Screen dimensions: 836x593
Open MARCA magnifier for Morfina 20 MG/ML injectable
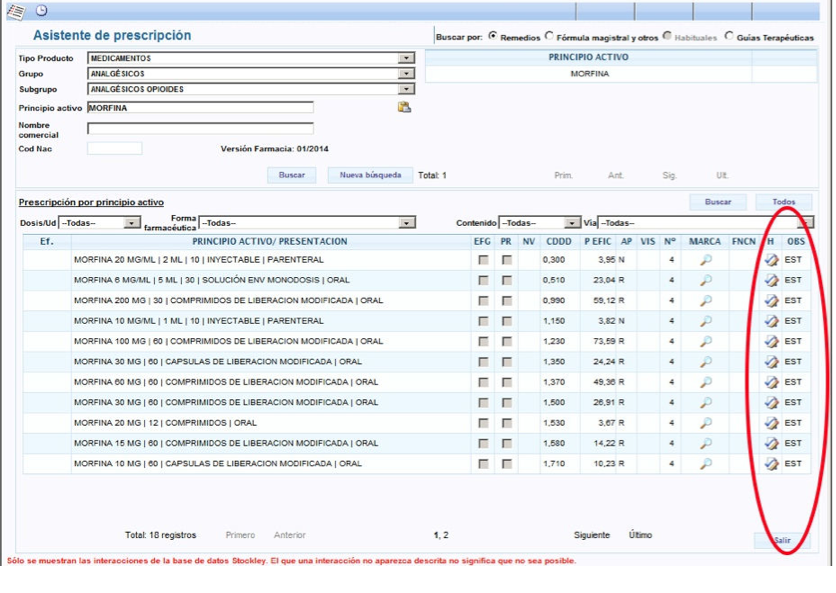click(705, 260)
